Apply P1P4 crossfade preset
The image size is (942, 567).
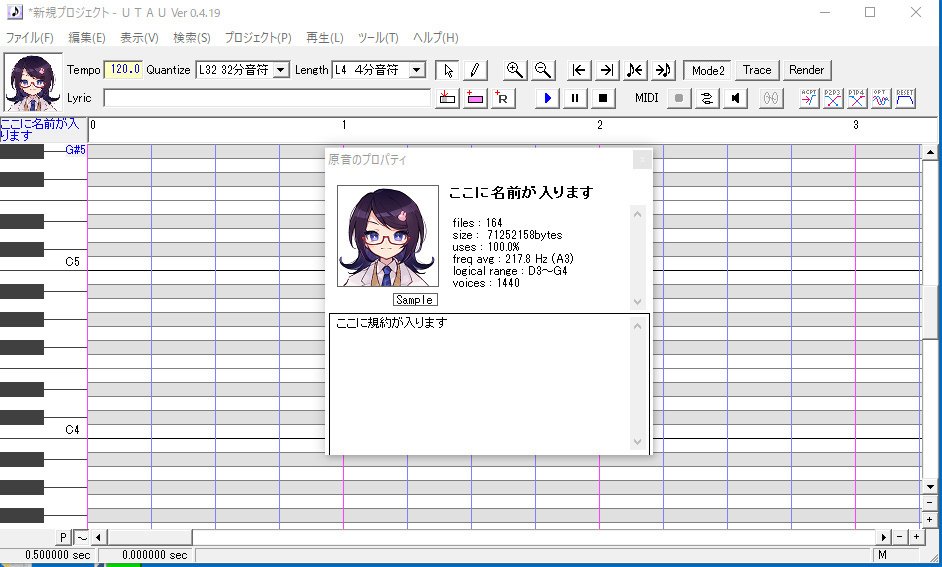tap(857, 98)
